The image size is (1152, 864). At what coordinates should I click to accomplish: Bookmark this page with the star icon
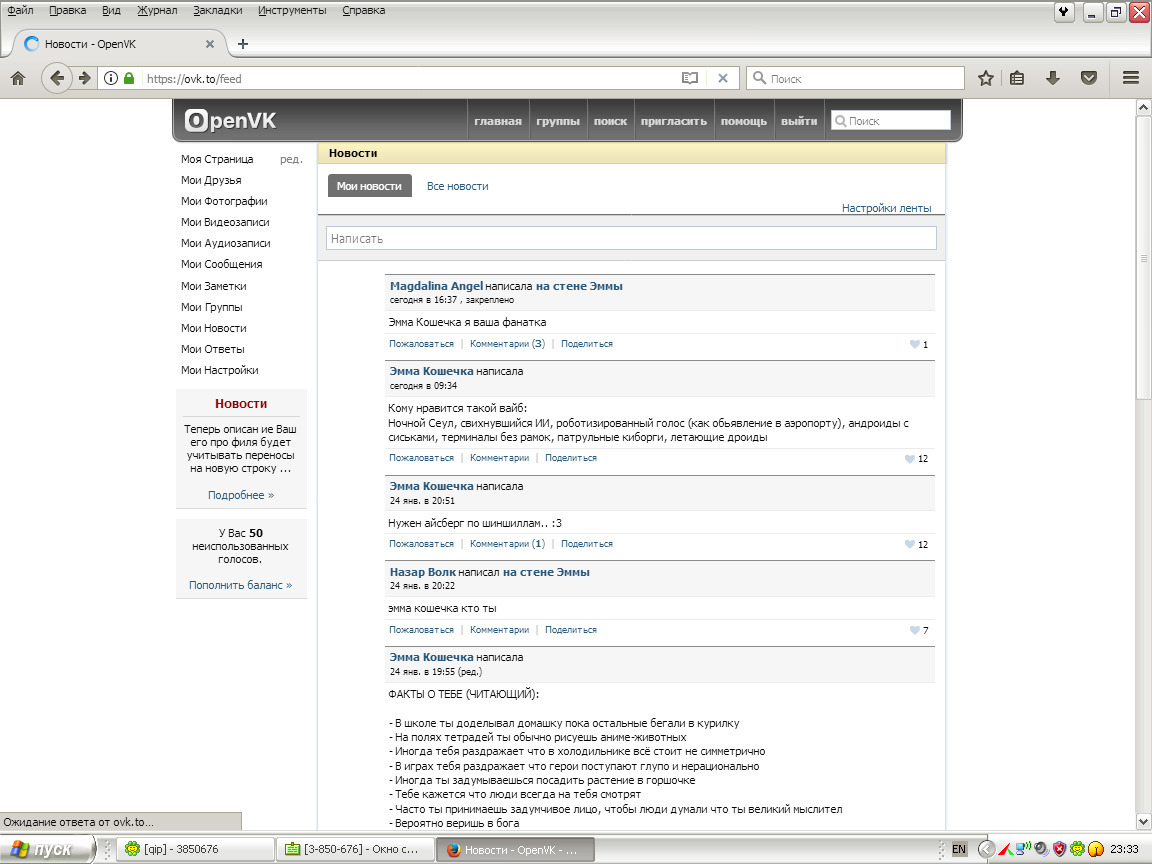click(x=986, y=78)
